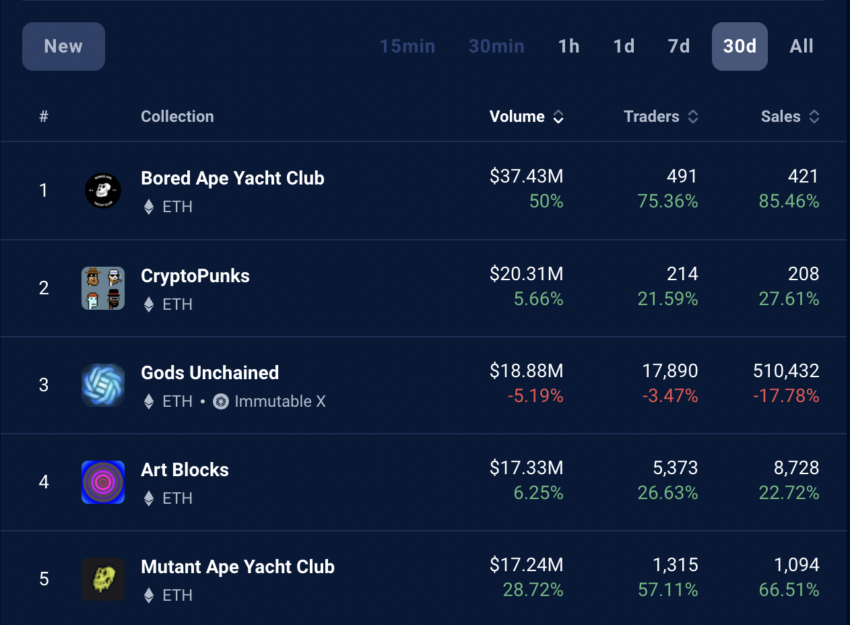Open the Gods Unchained collection name

pyautogui.click(x=210, y=373)
